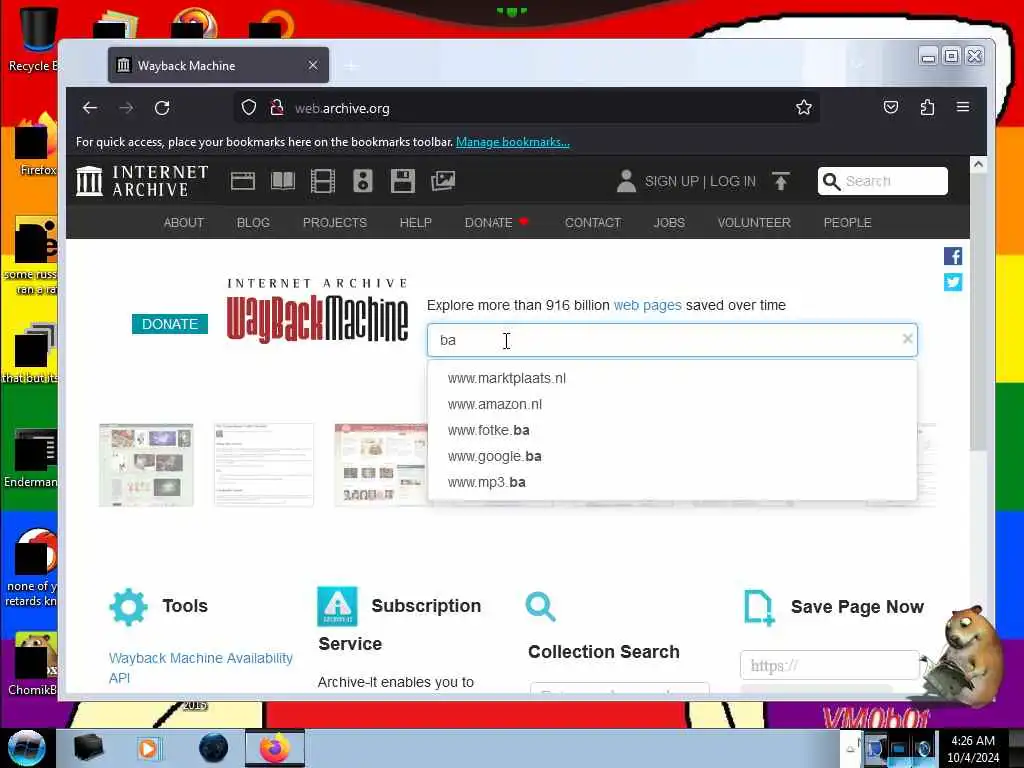Reload the current page
This screenshot has height=768, width=1024.
162,108
